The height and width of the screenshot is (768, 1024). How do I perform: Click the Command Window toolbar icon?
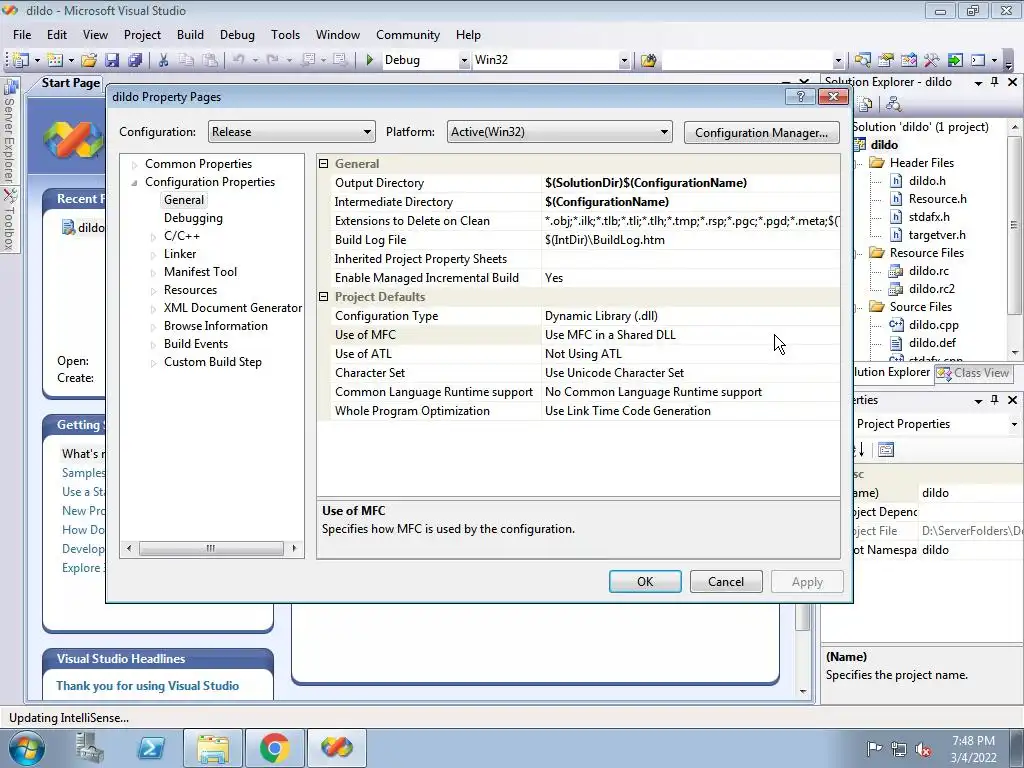[x=978, y=60]
